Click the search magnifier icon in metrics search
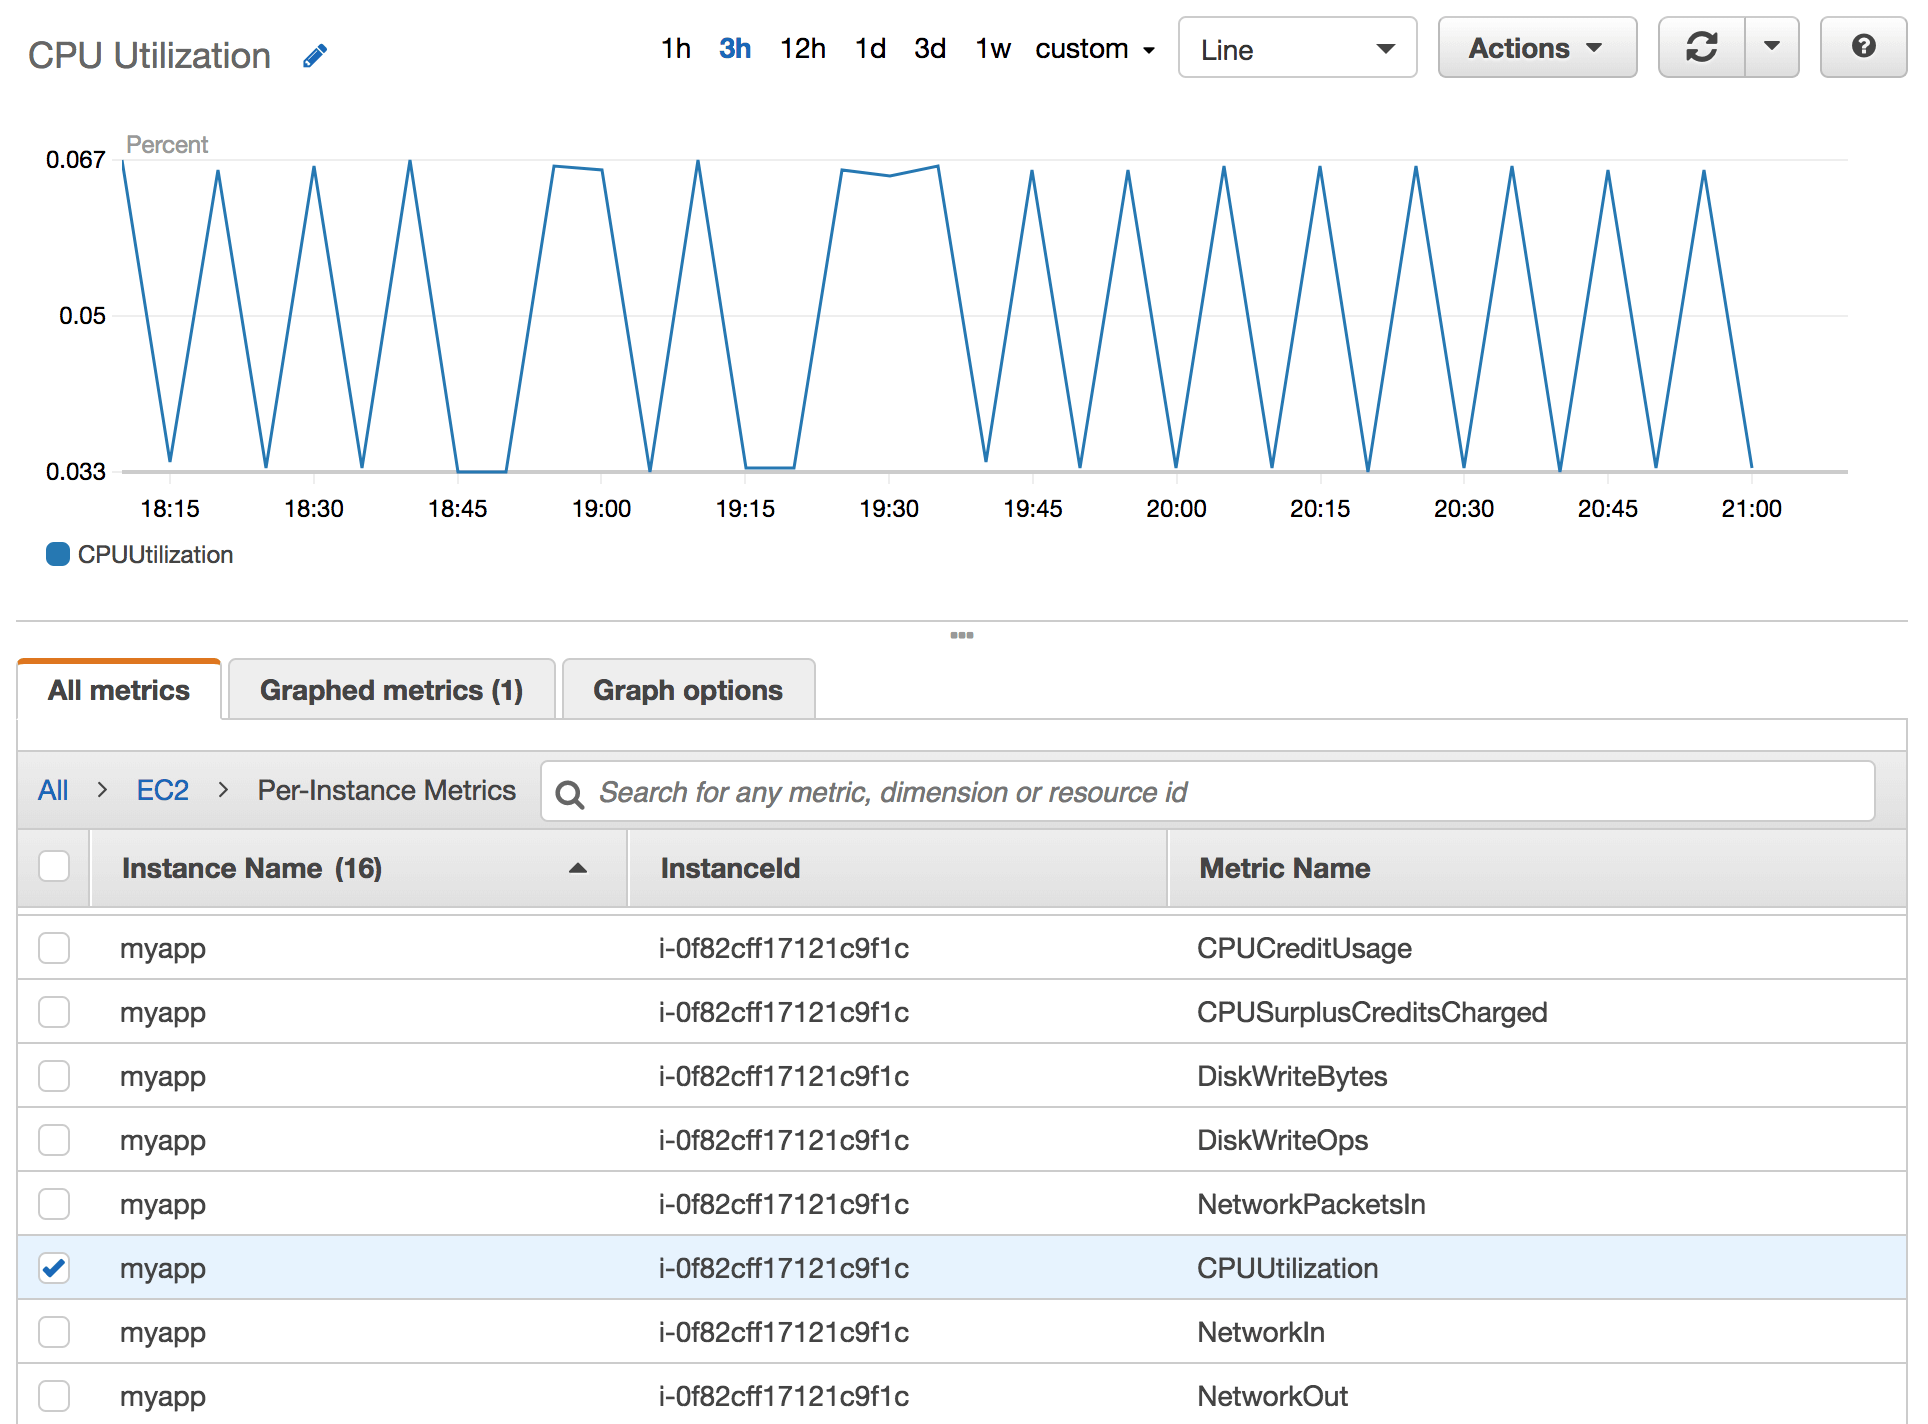1928x1424 pixels. [x=571, y=793]
